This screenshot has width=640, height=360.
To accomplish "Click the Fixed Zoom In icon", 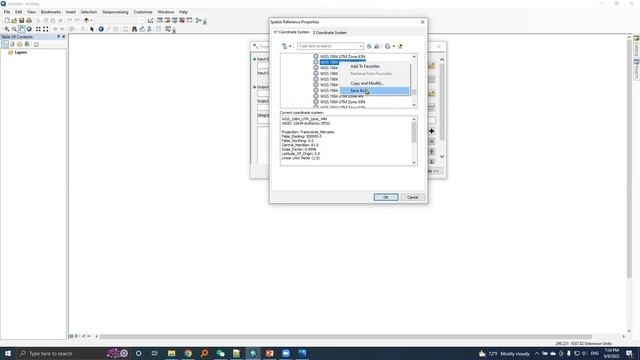I will pyautogui.click(x=38, y=29).
